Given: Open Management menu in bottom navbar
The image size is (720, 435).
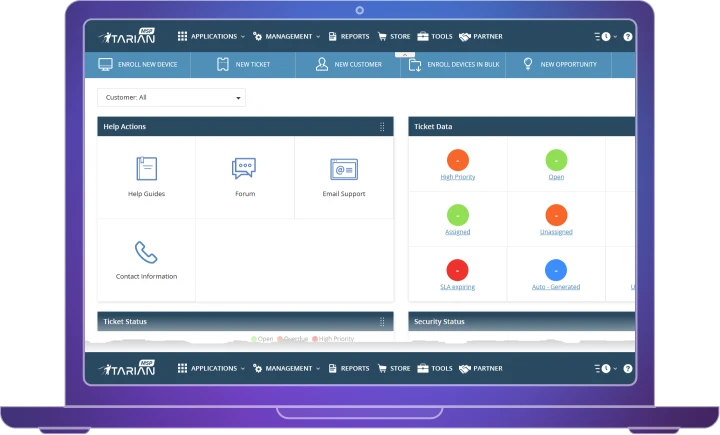Looking at the screenshot, I should pyautogui.click(x=286, y=368).
